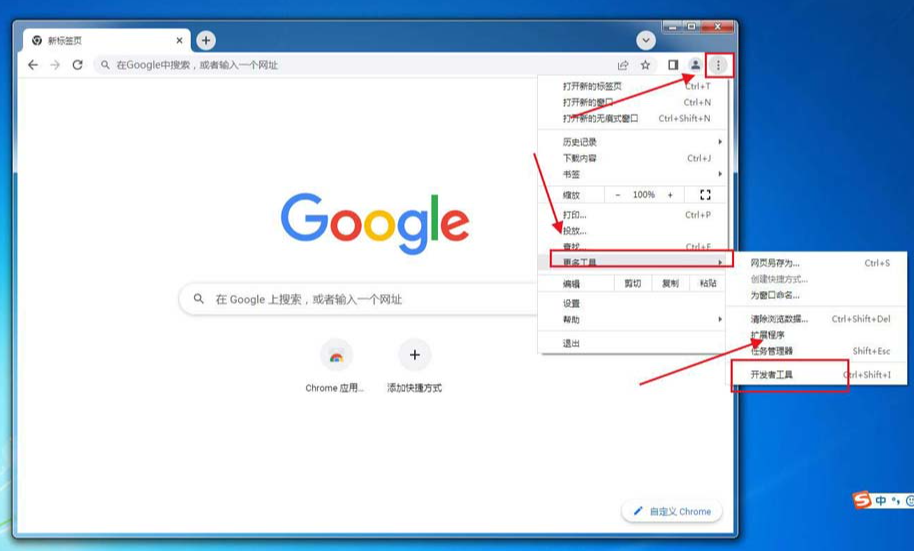This screenshot has width=914, height=551.
Task: Click 复制 in edit row
Action: [x=670, y=283]
